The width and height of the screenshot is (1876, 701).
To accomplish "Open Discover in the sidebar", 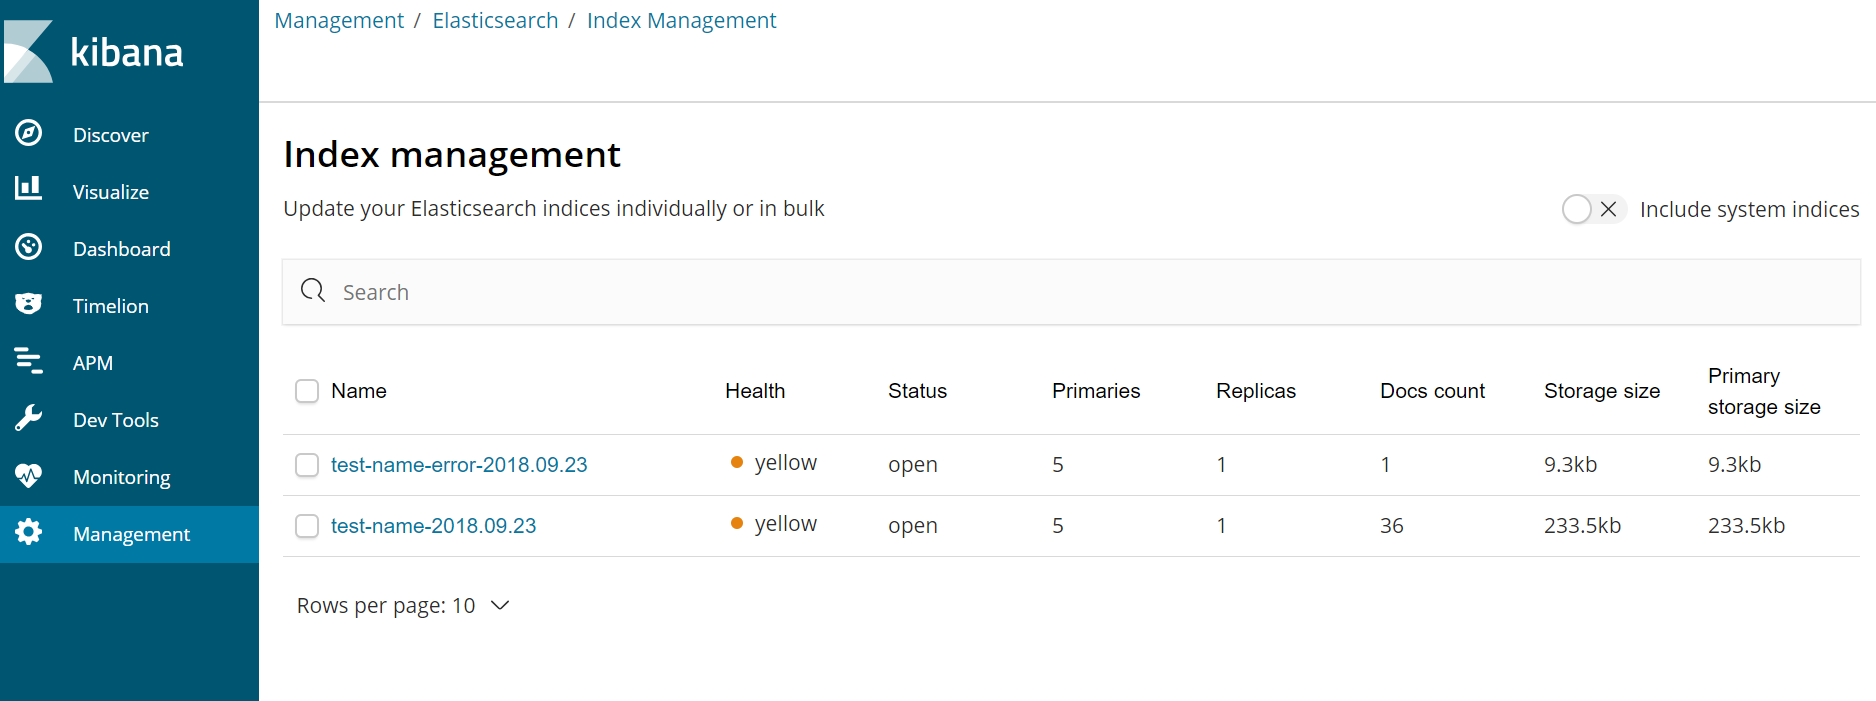I will coord(129,134).
